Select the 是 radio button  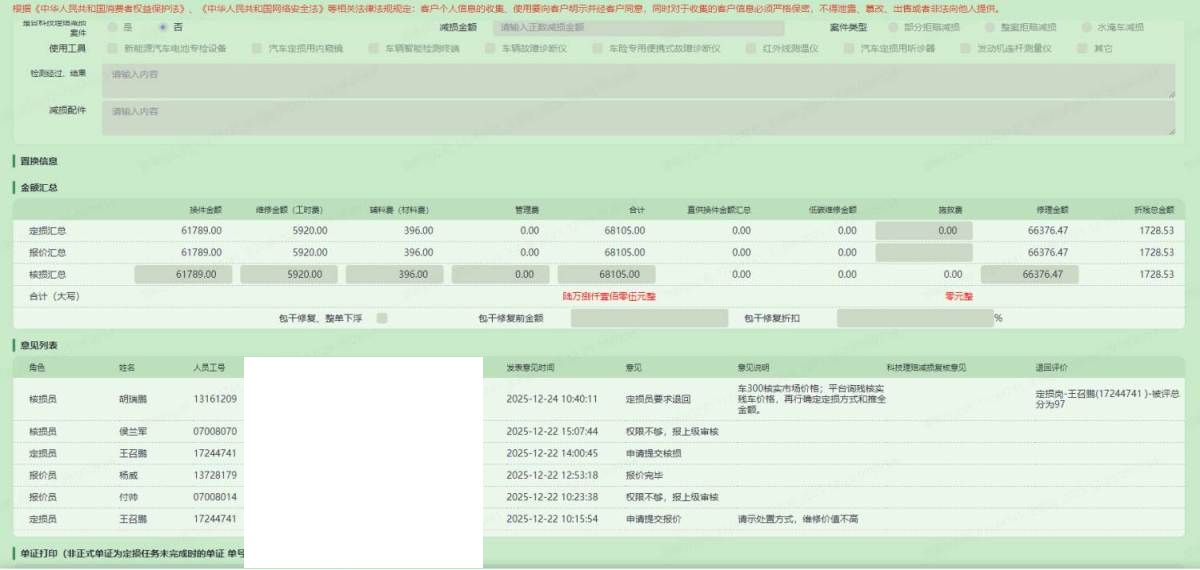pyautogui.click(x=112, y=27)
